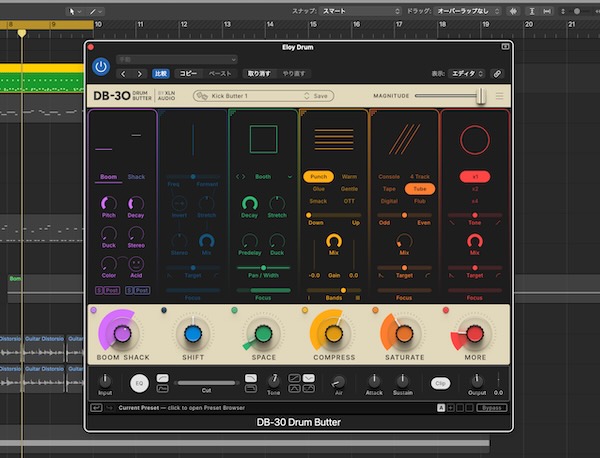Select the Tube saturation type
Image resolution: width=600 pixels, height=458 pixels.
point(420,189)
